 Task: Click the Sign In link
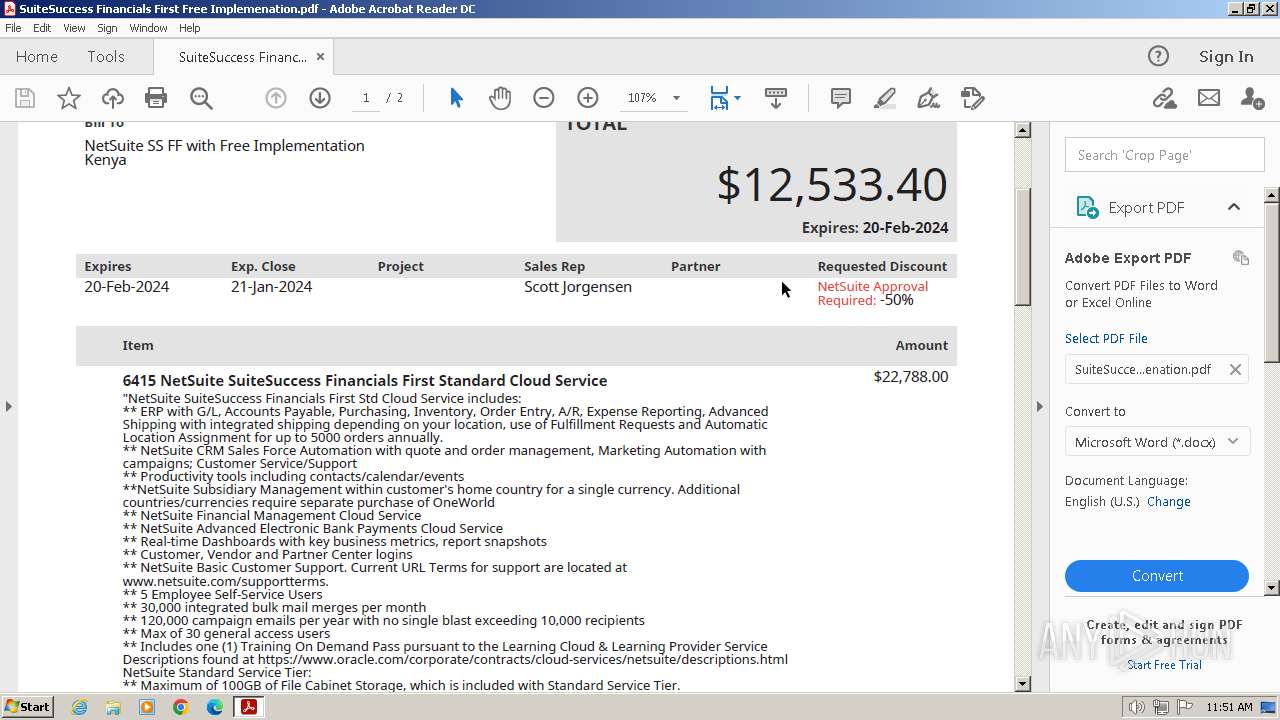[x=1226, y=57]
